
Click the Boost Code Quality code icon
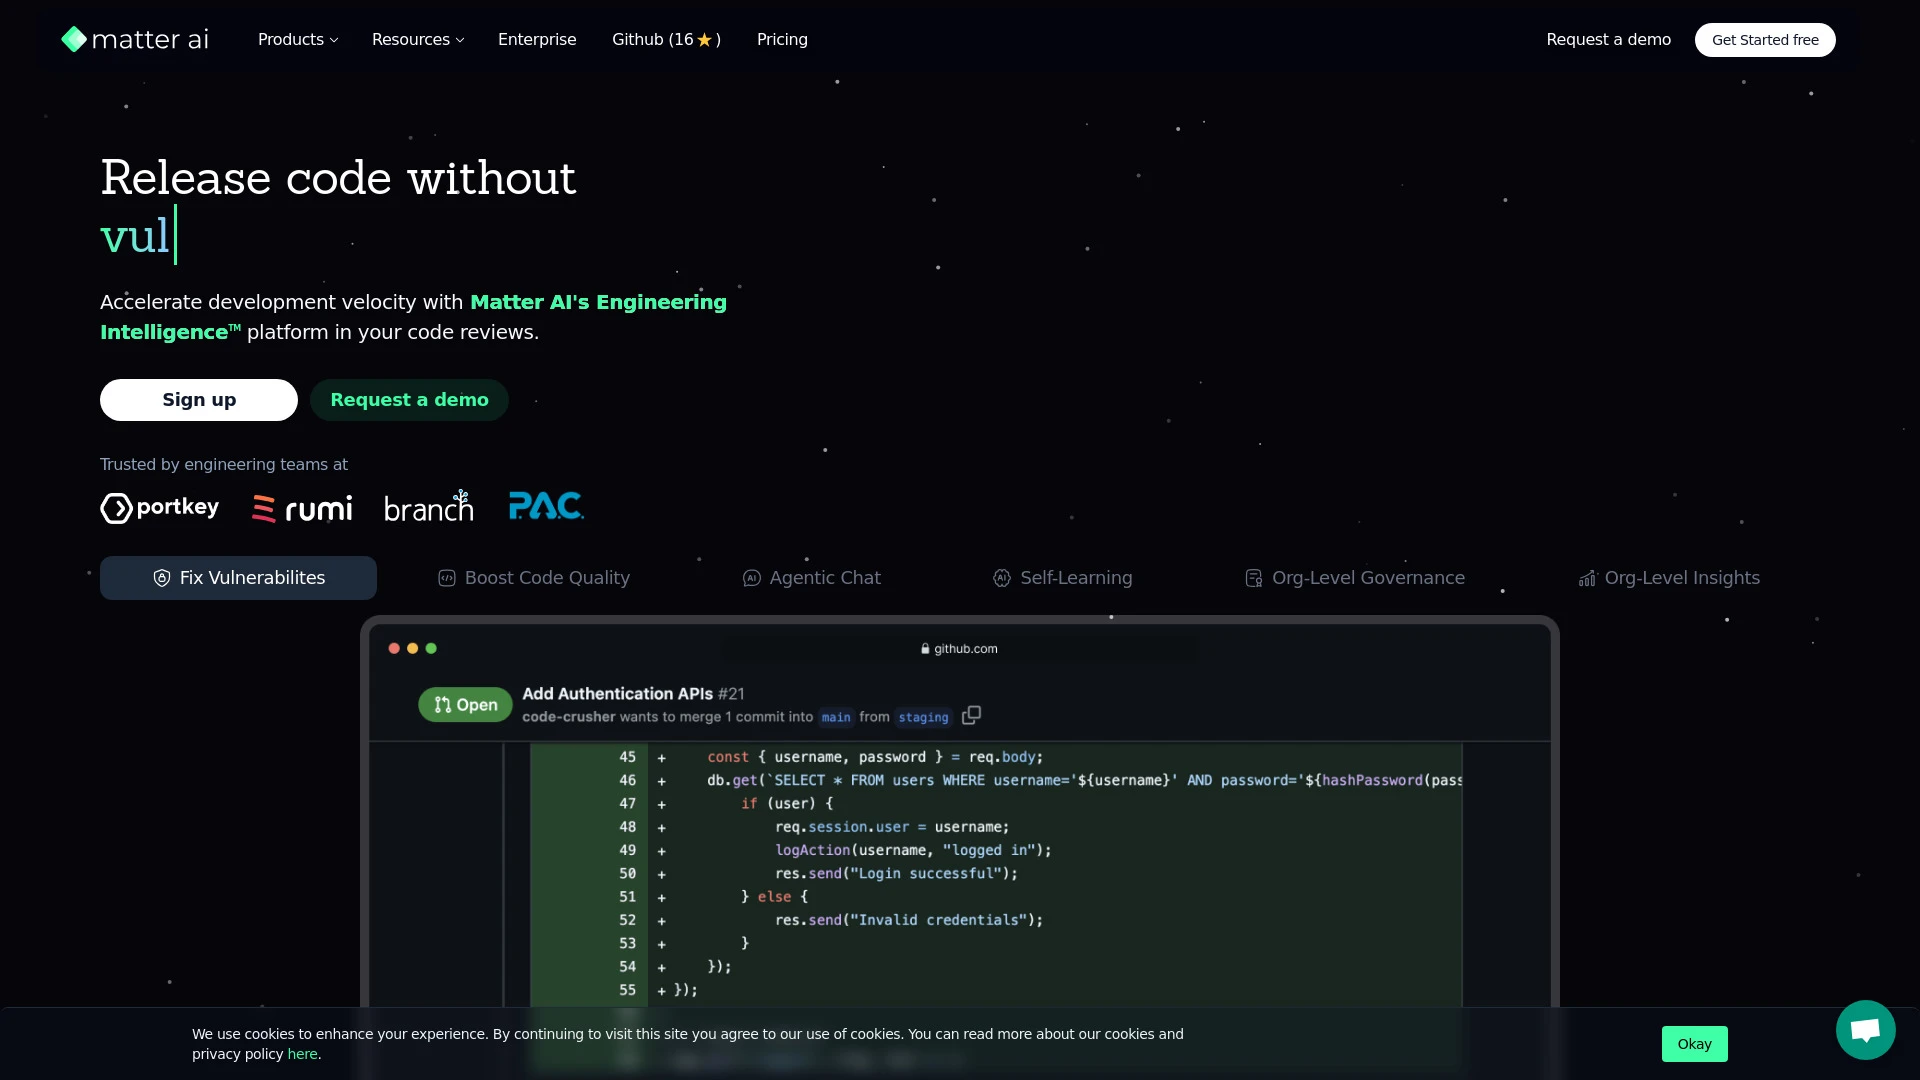(447, 578)
